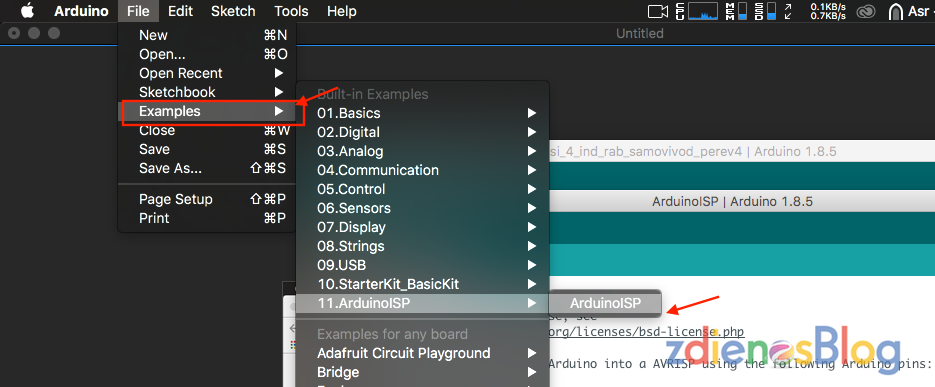Expand the 07.Display examples submenu
The width and height of the screenshot is (935, 387).
423,227
